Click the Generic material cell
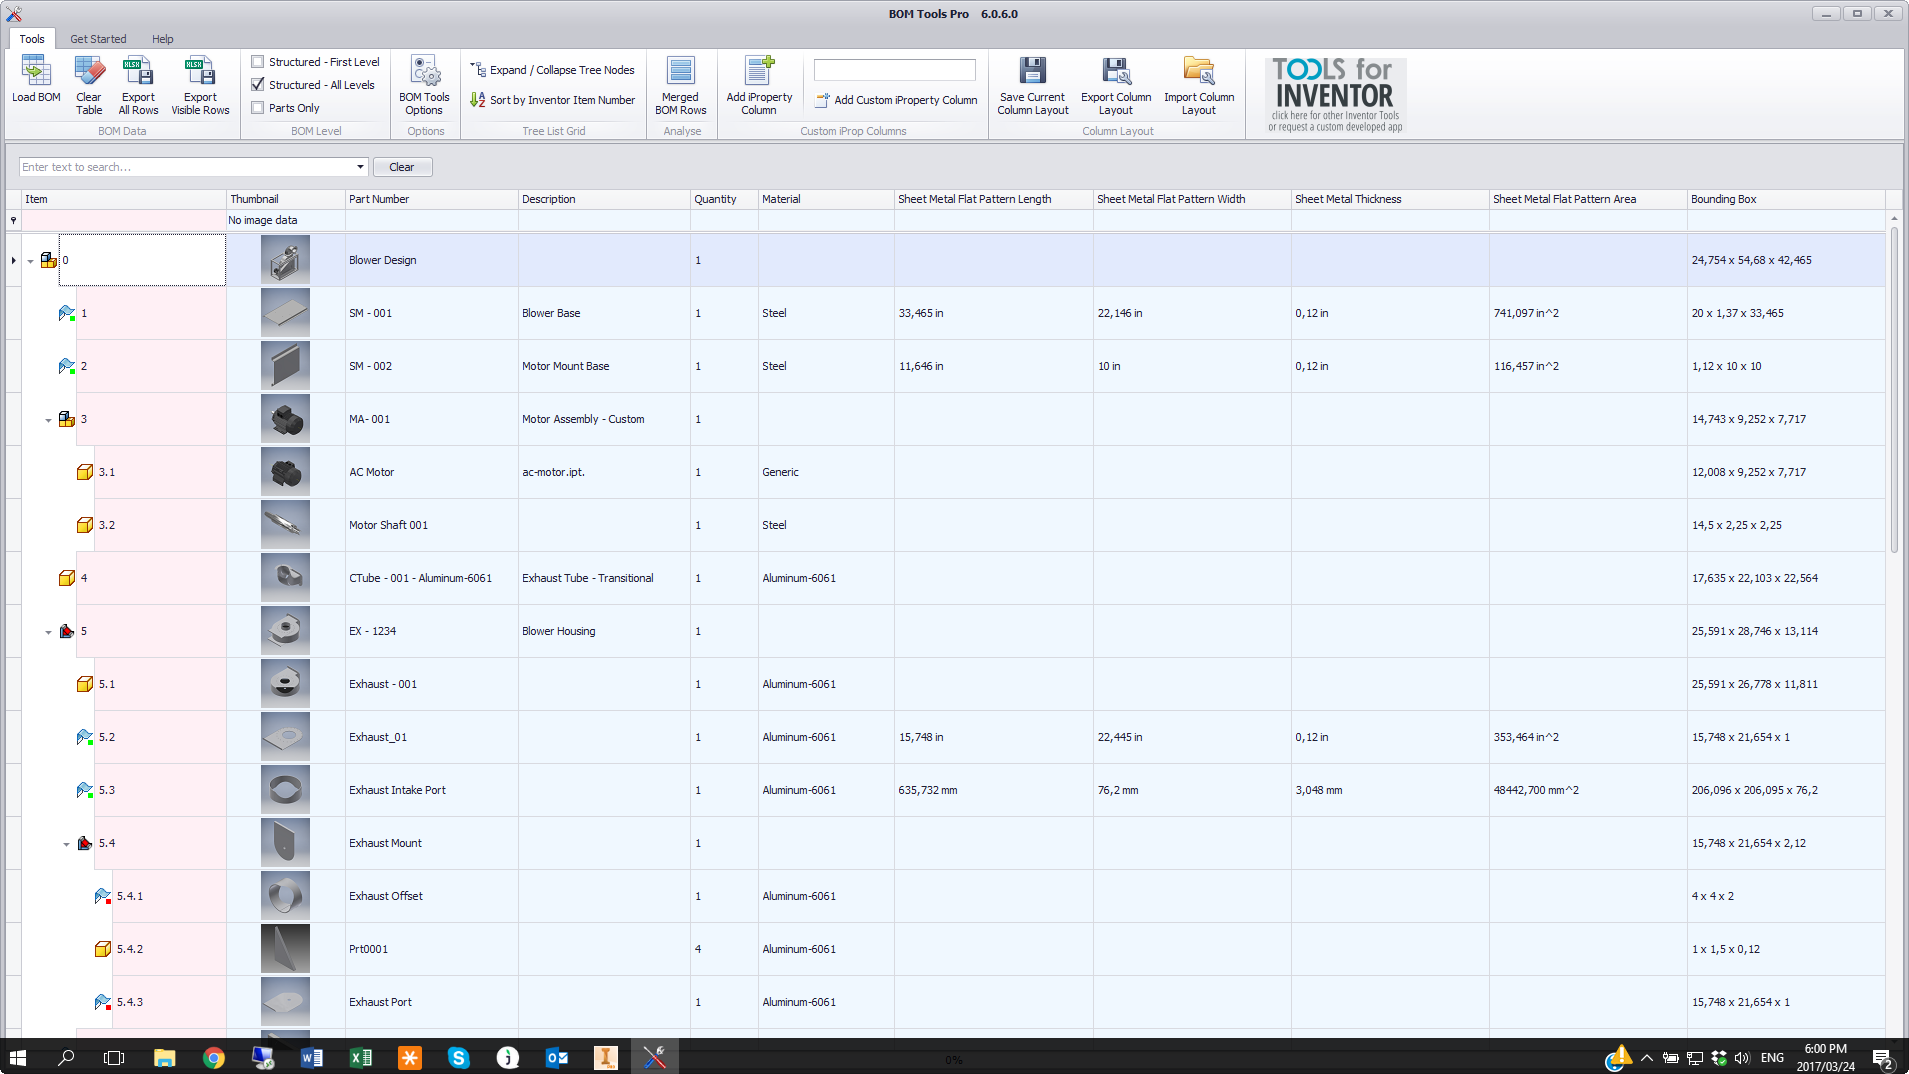 (825, 472)
